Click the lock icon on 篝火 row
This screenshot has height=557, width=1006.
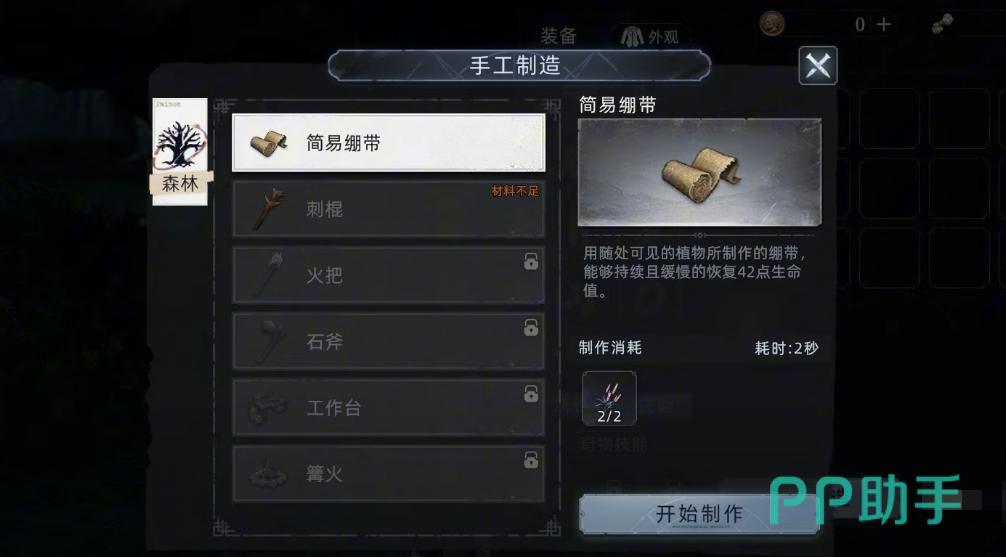pos(531,459)
